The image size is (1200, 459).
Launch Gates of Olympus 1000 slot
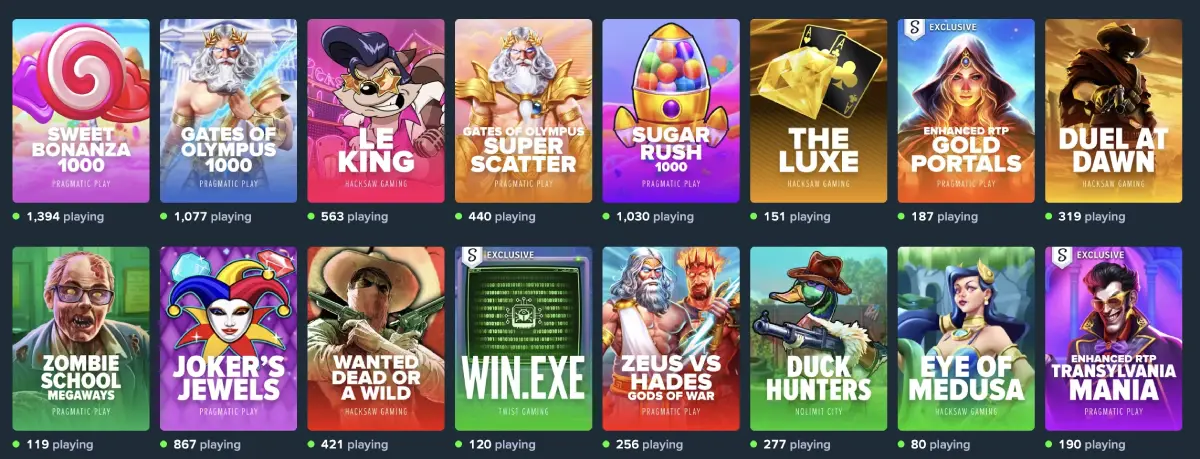click(x=229, y=111)
